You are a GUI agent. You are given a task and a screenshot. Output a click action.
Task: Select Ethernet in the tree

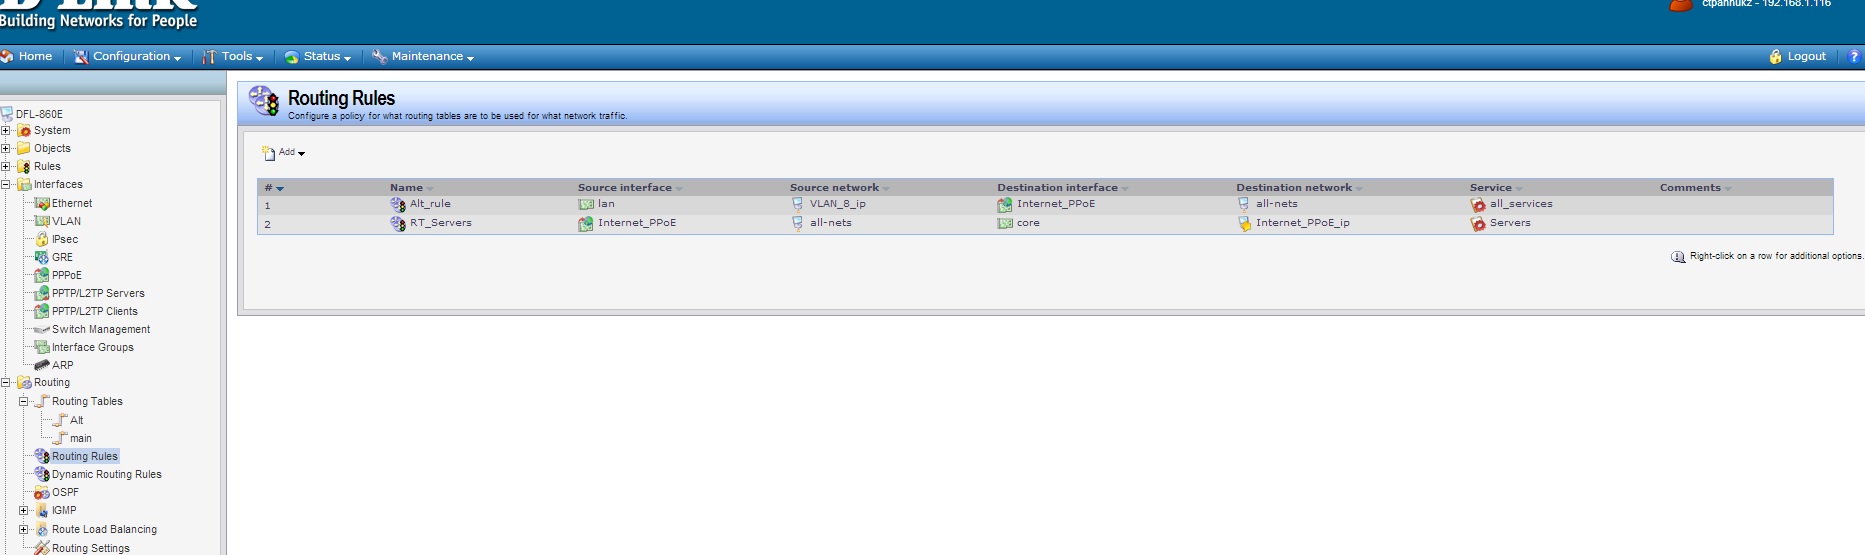click(x=72, y=203)
